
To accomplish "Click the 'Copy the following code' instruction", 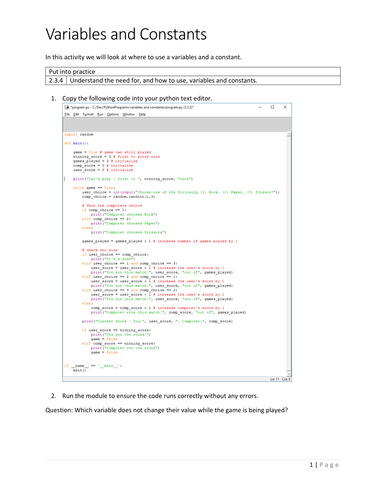I will pyautogui.click(x=137, y=98).
